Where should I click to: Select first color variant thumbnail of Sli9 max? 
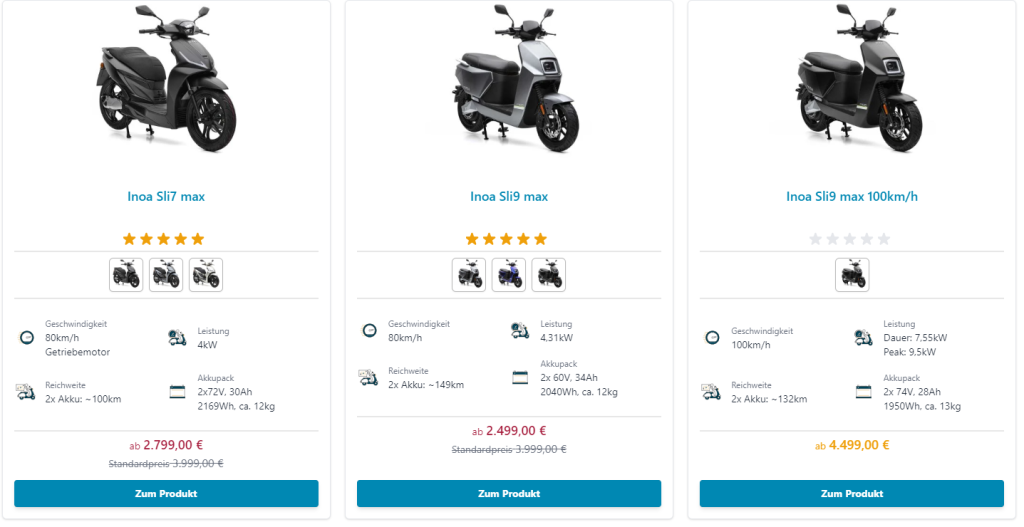coord(469,275)
